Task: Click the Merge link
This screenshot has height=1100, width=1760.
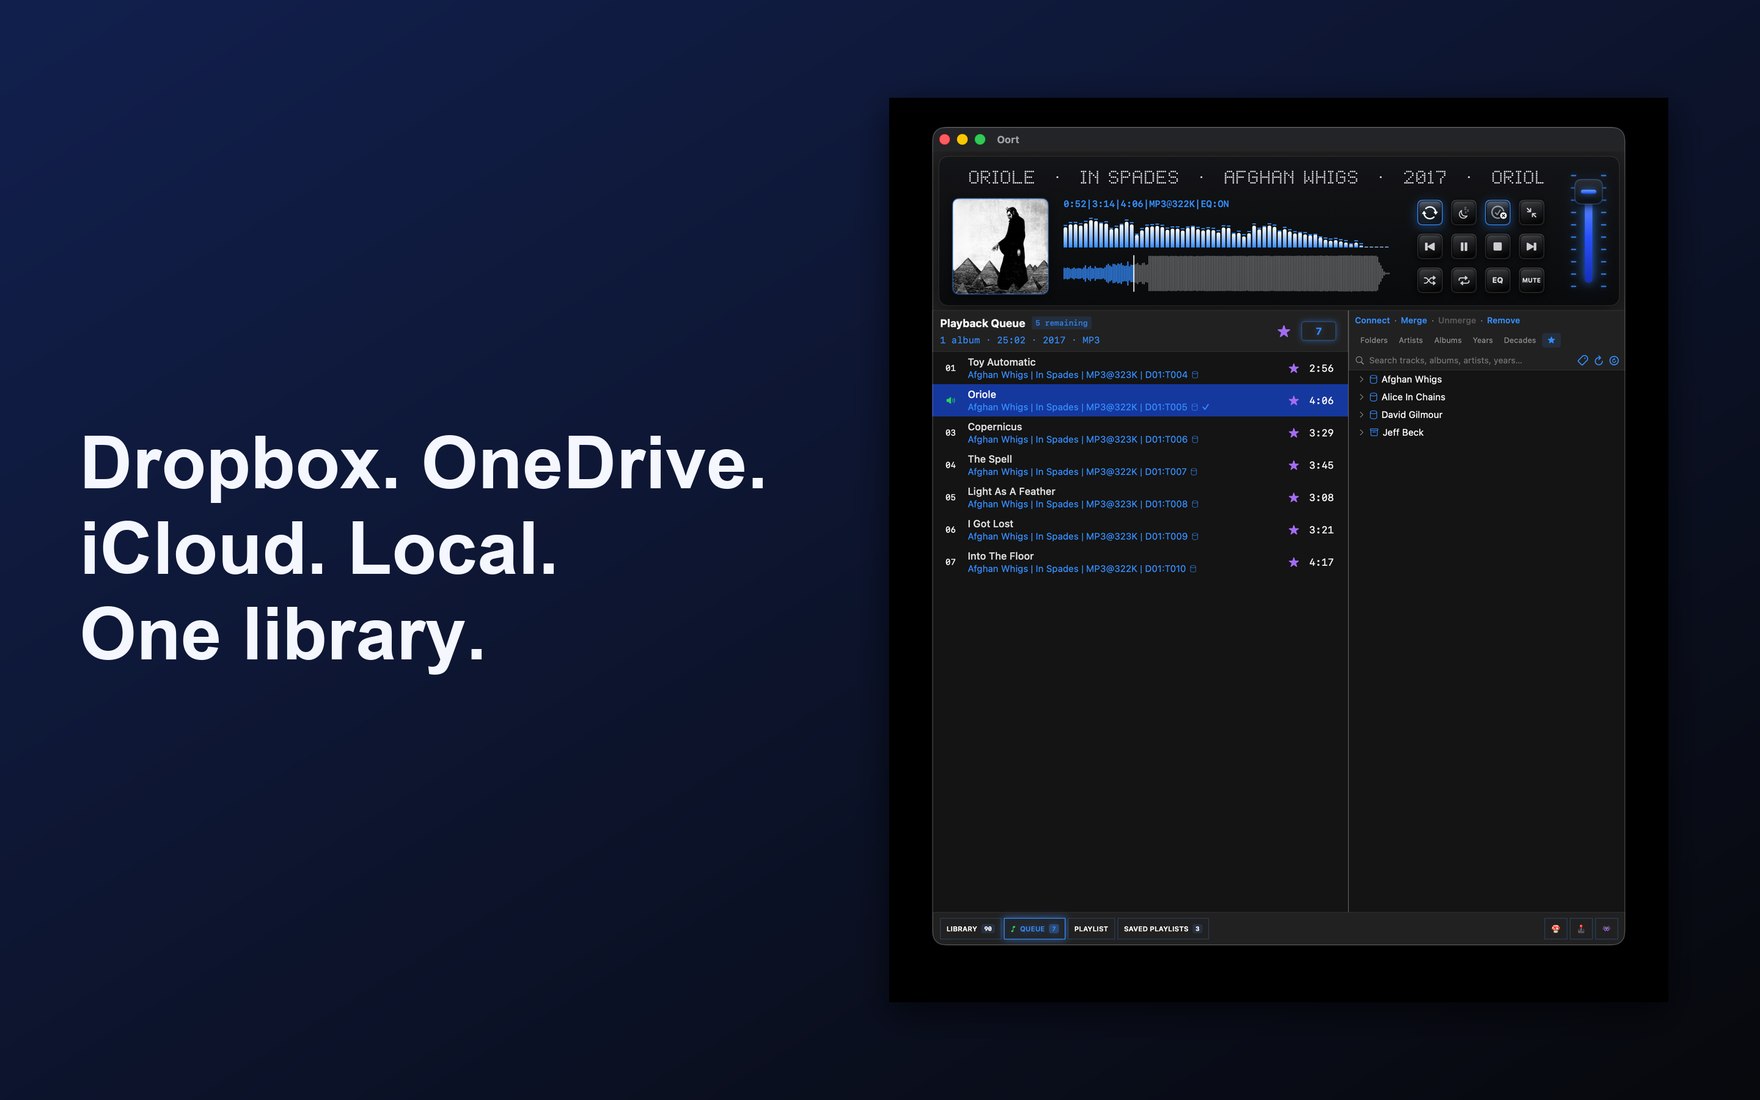Action: (x=1414, y=321)
